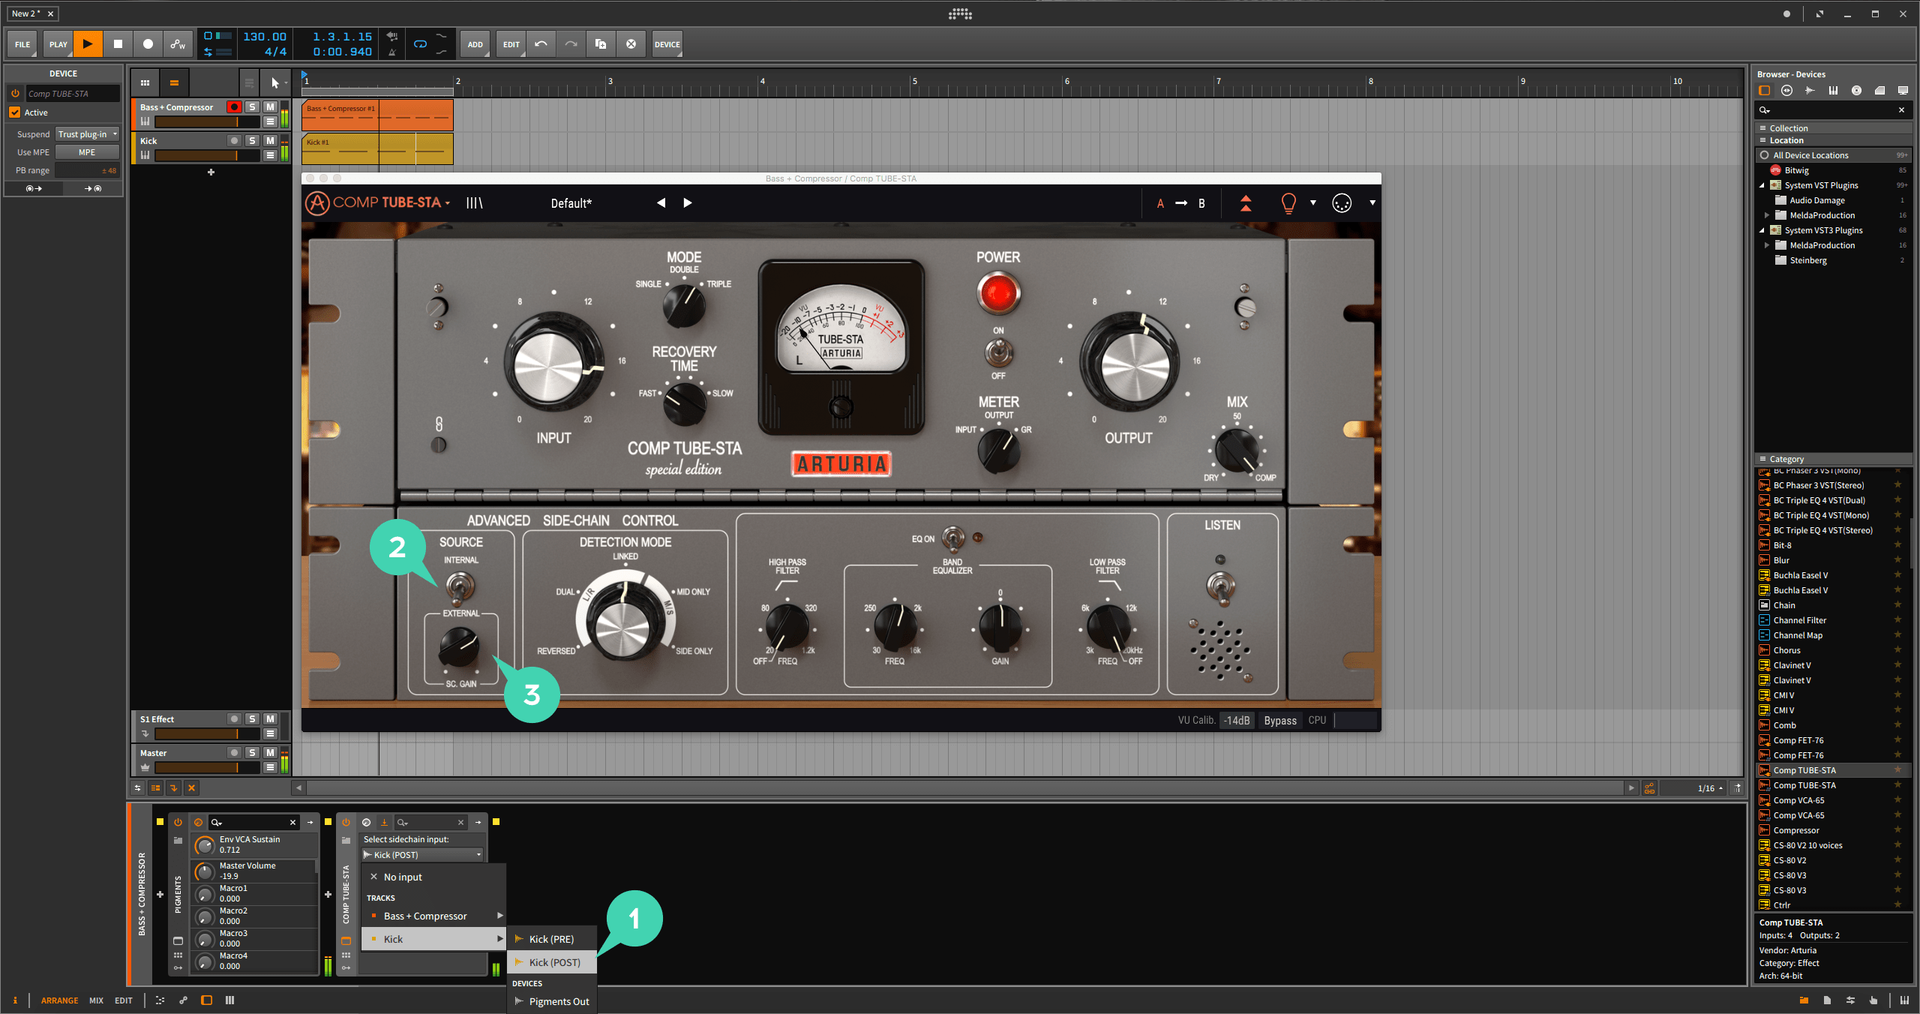
Task: Click the Env VCA Sustain knob
Action: pyautogui.click(x=205, y=845)
